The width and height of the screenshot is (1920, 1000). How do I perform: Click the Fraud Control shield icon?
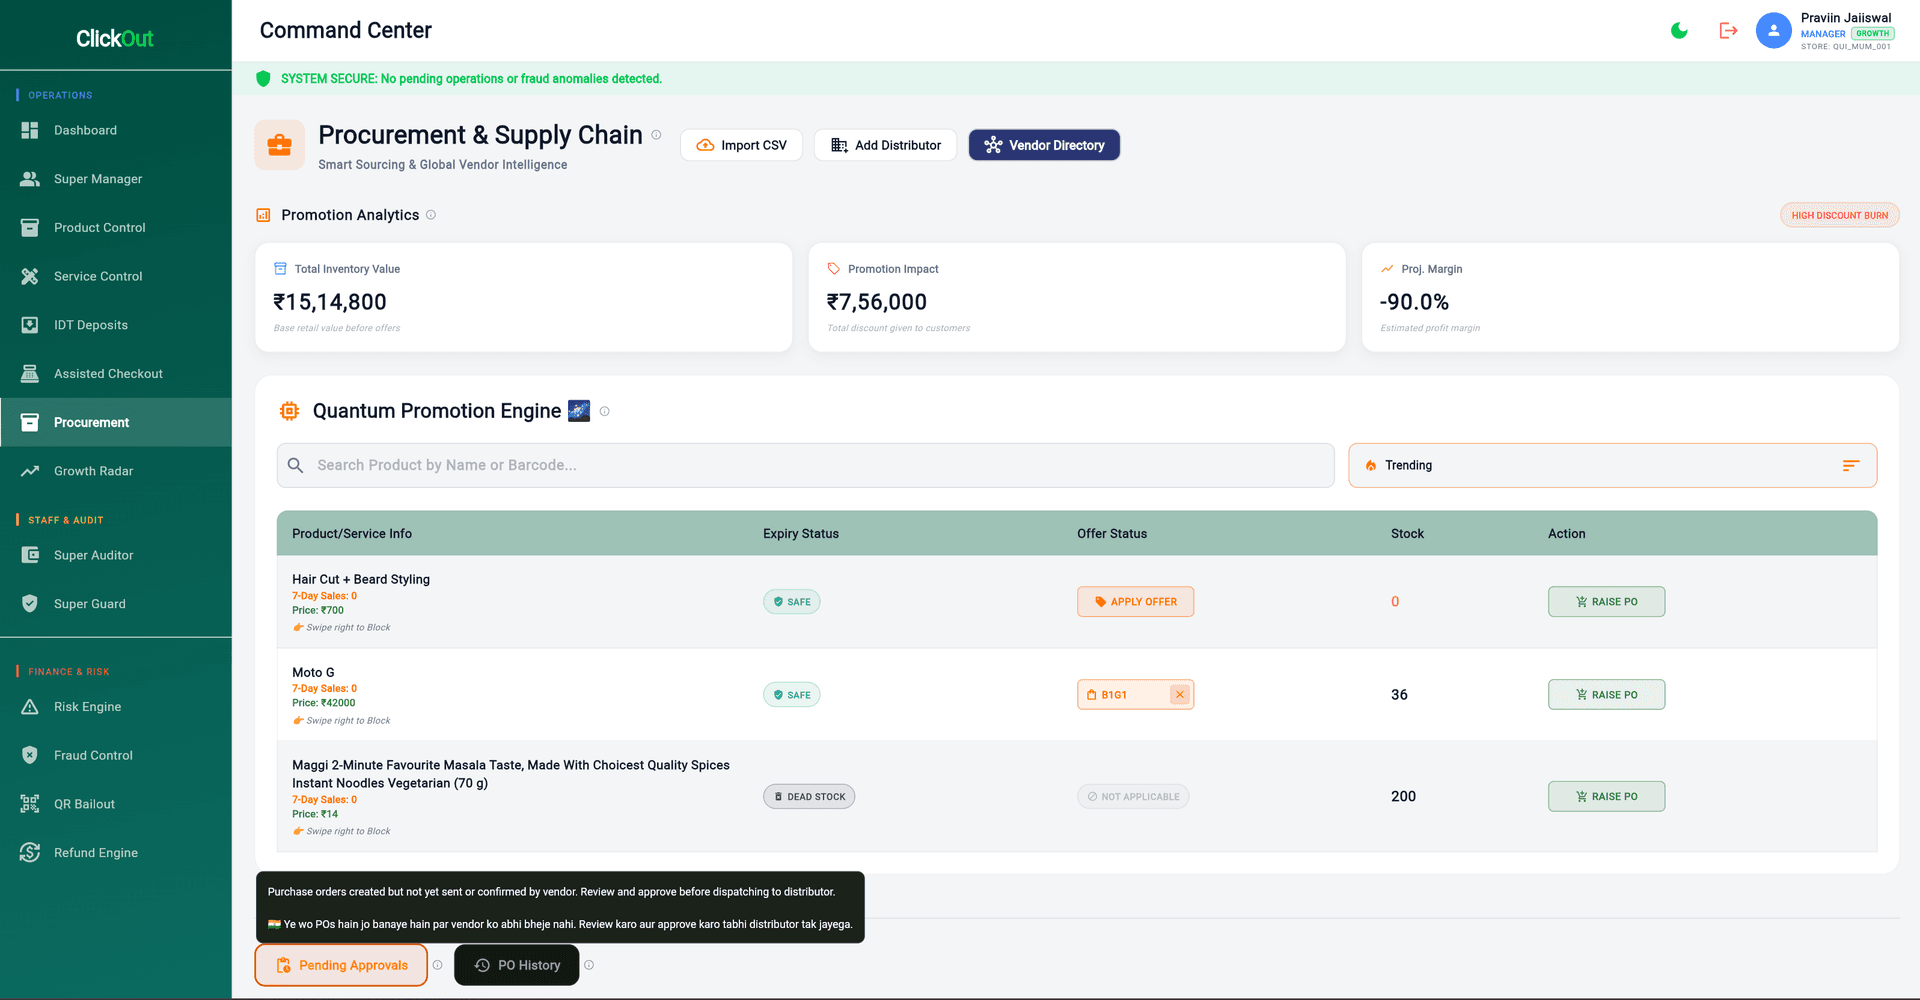(x=30, y=755)
